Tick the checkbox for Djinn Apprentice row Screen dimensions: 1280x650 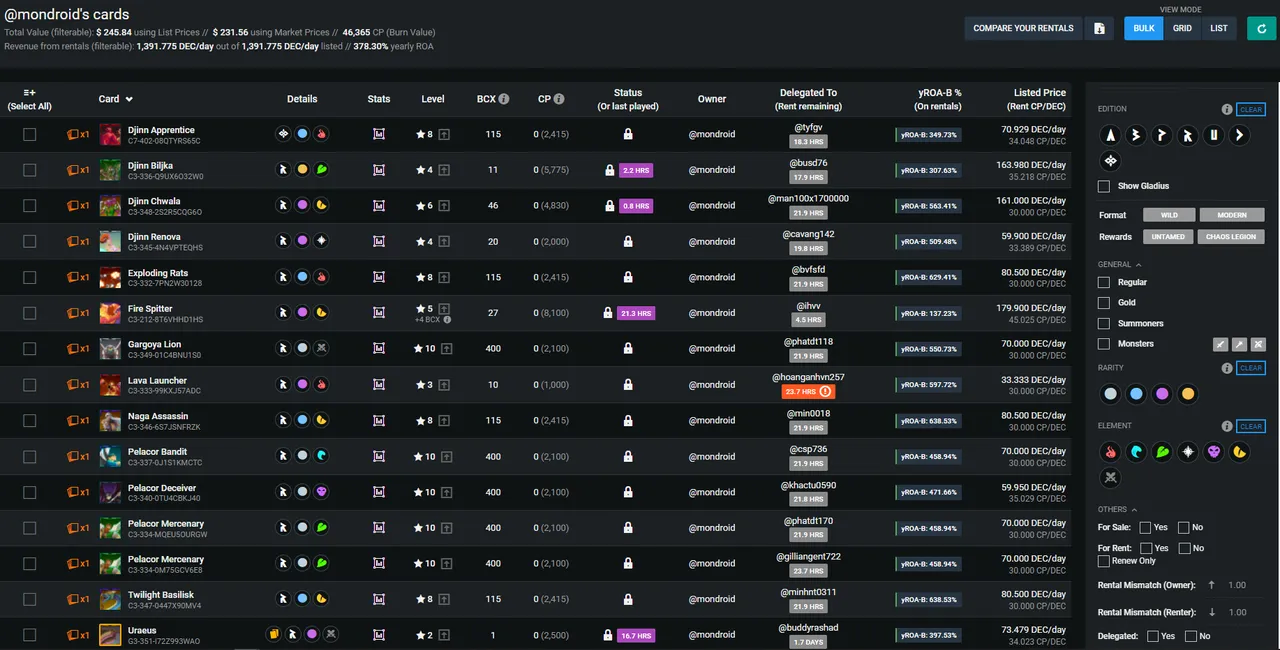pos(30,134)
